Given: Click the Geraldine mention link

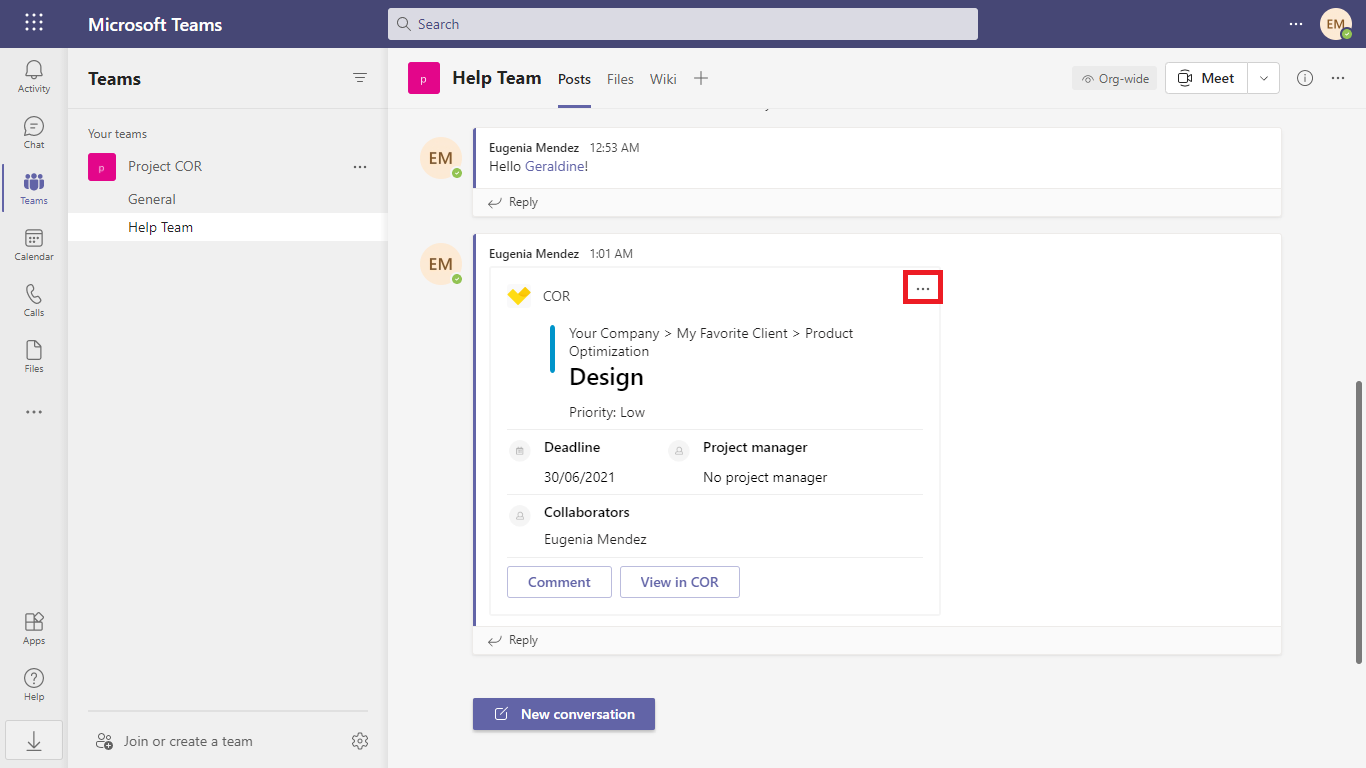Looking at the screenshot, I should click(554, 166).
